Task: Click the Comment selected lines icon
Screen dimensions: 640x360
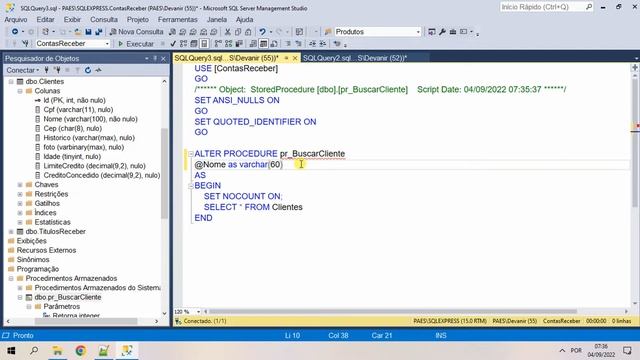Action: (x=288, y=44)
